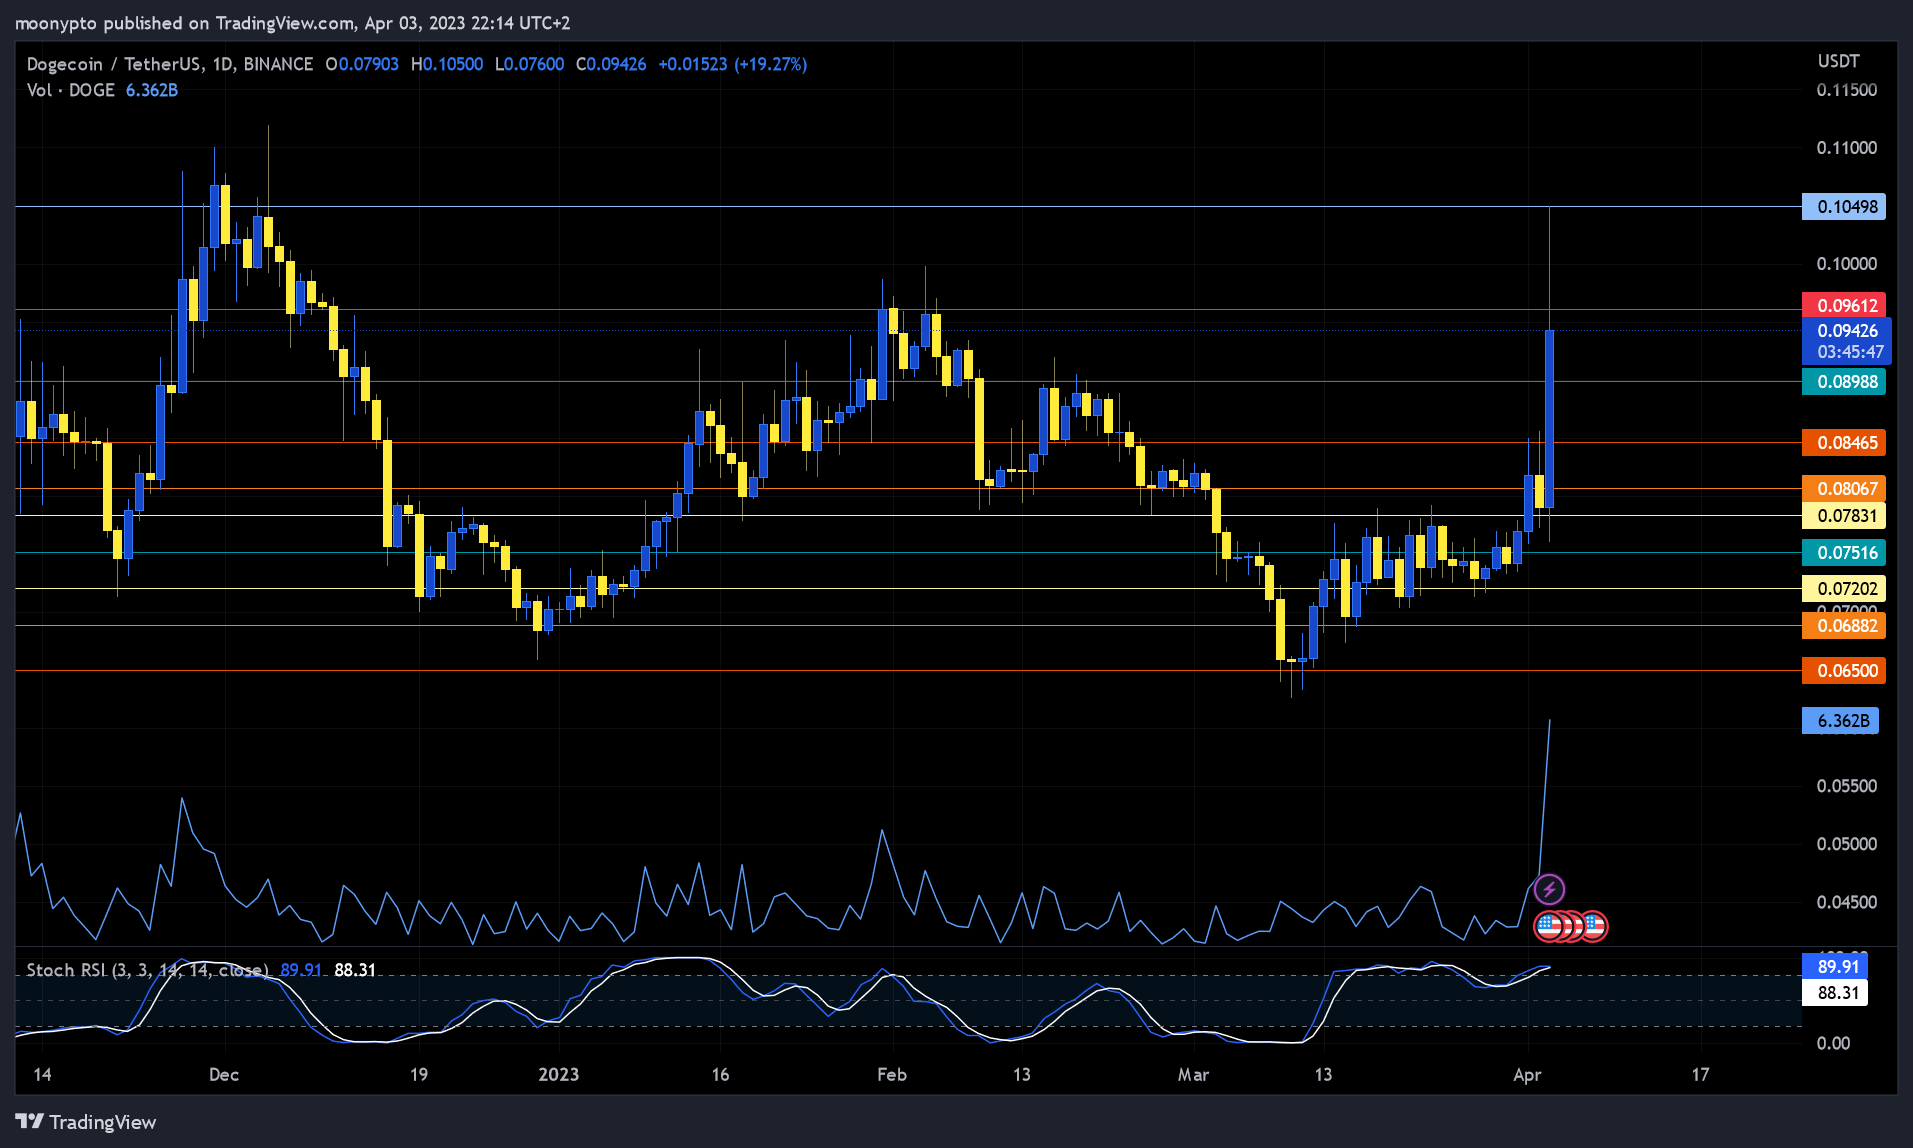Click the 0.10000 price axis label

pyautogui.click(x=1846, y=264)
